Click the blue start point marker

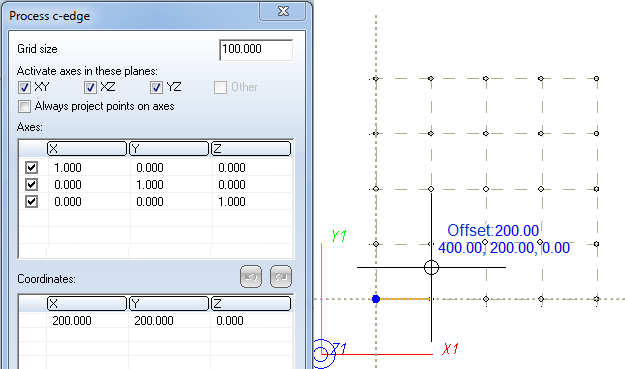(x=375, y=299)
